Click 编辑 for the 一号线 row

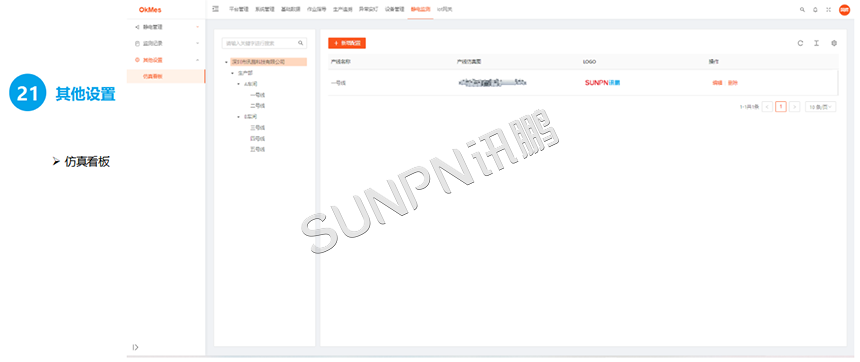point(717,83)
